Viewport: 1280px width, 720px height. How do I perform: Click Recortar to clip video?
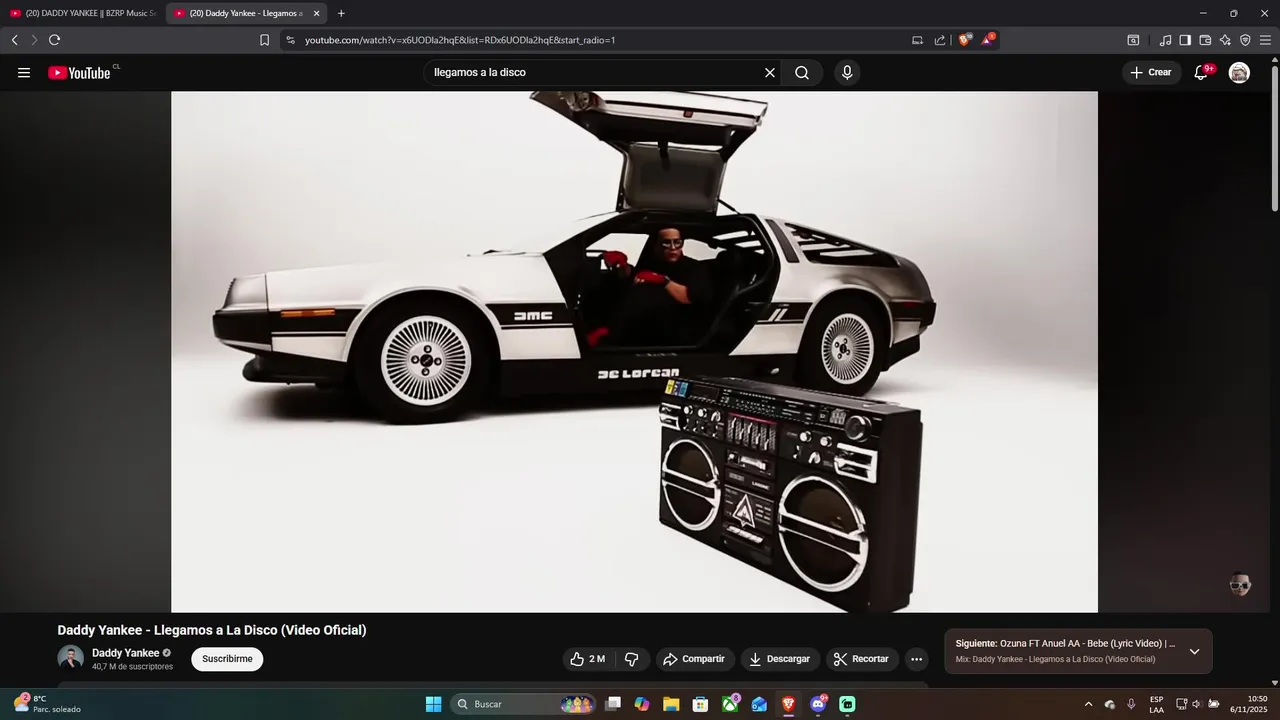[x=861, y=659]
